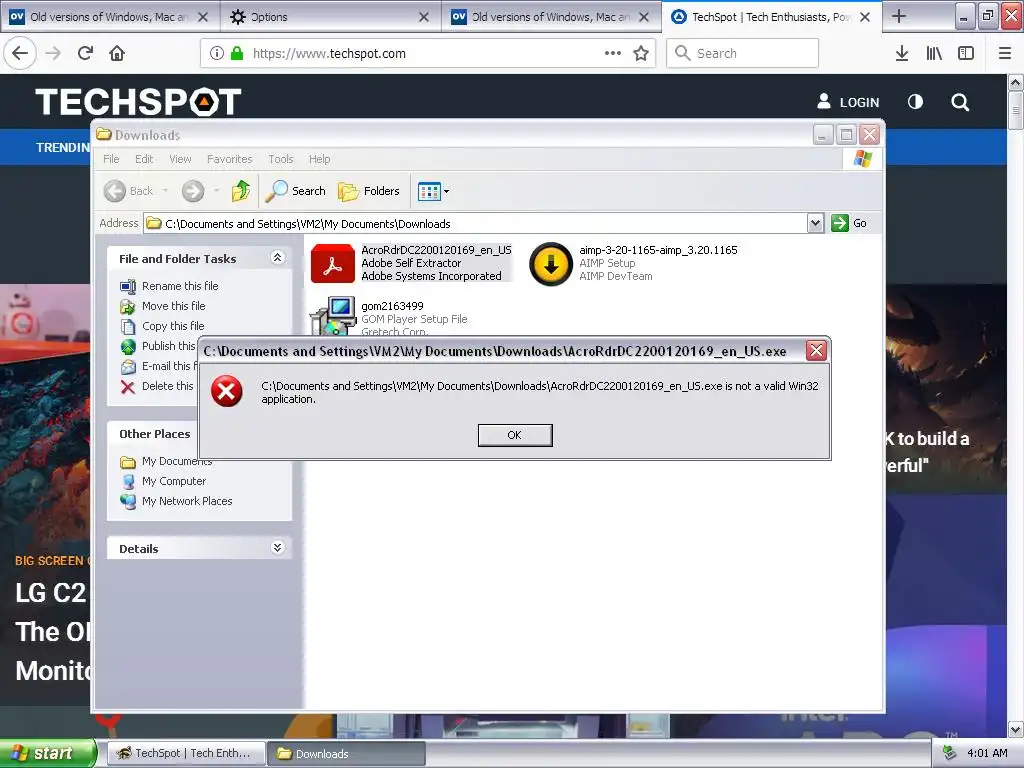1024x768 pixels.
Task: Open Firefox hamburger menu
Action: 1005,53
